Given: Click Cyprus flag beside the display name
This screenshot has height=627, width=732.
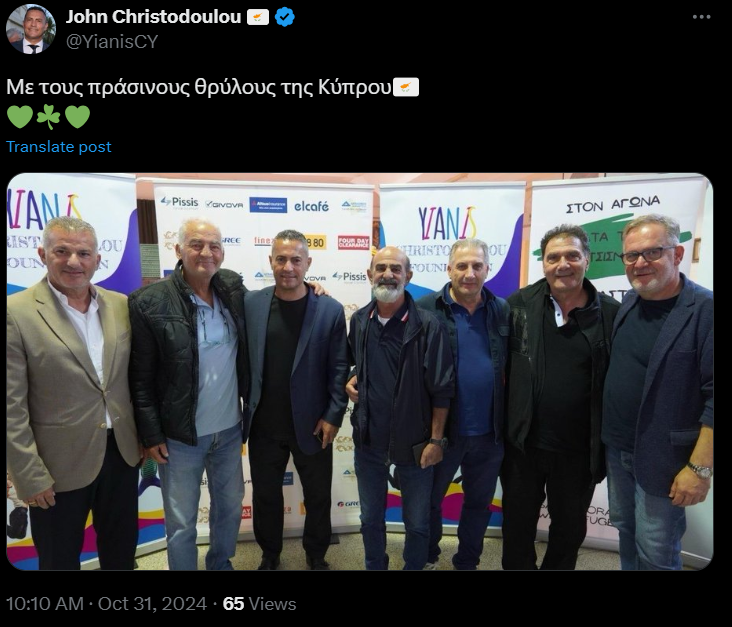Looking at the screenshot, I should 258,17.
